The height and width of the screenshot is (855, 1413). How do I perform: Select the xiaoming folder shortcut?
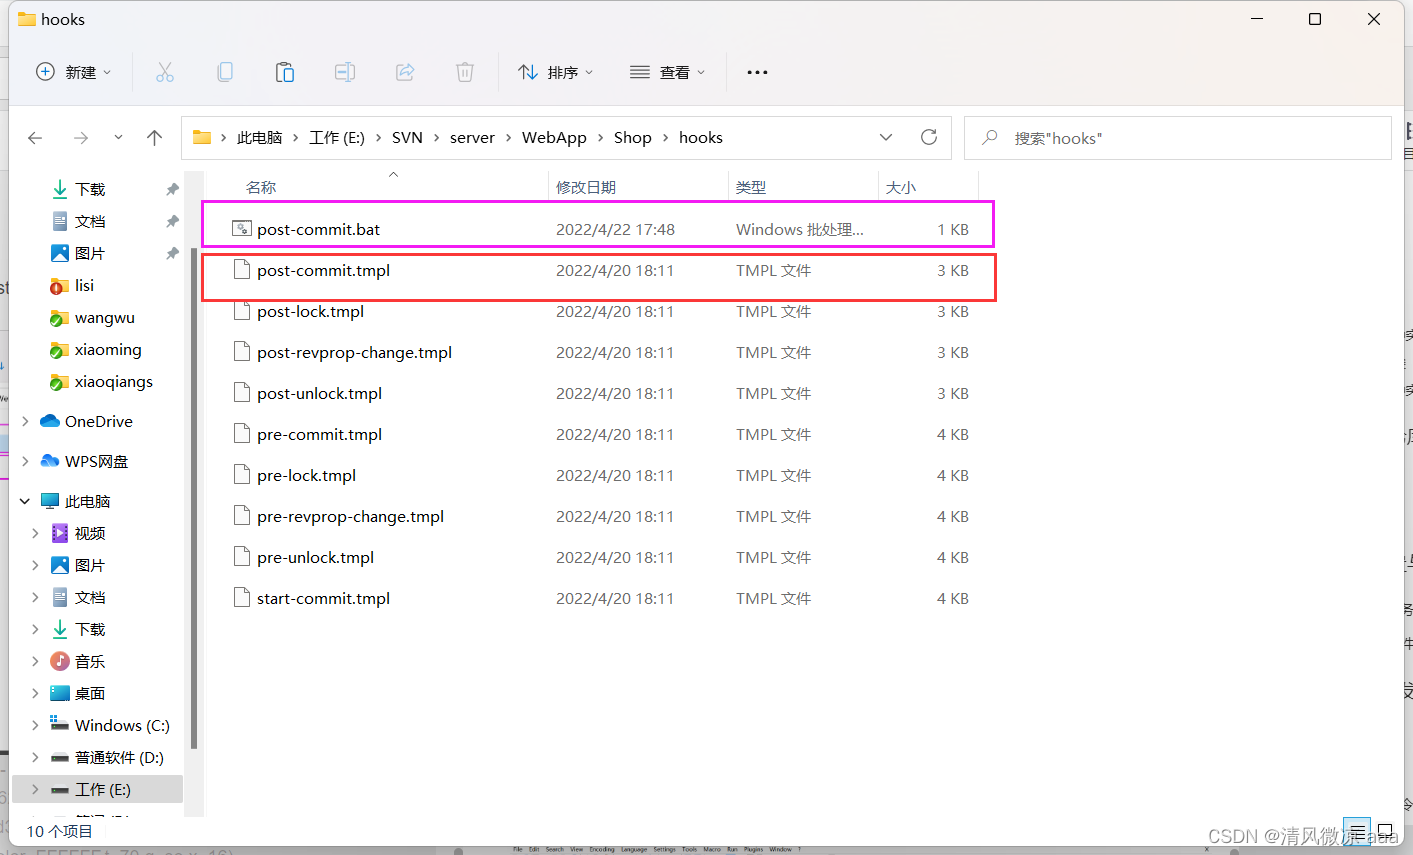tap(108, 349)
